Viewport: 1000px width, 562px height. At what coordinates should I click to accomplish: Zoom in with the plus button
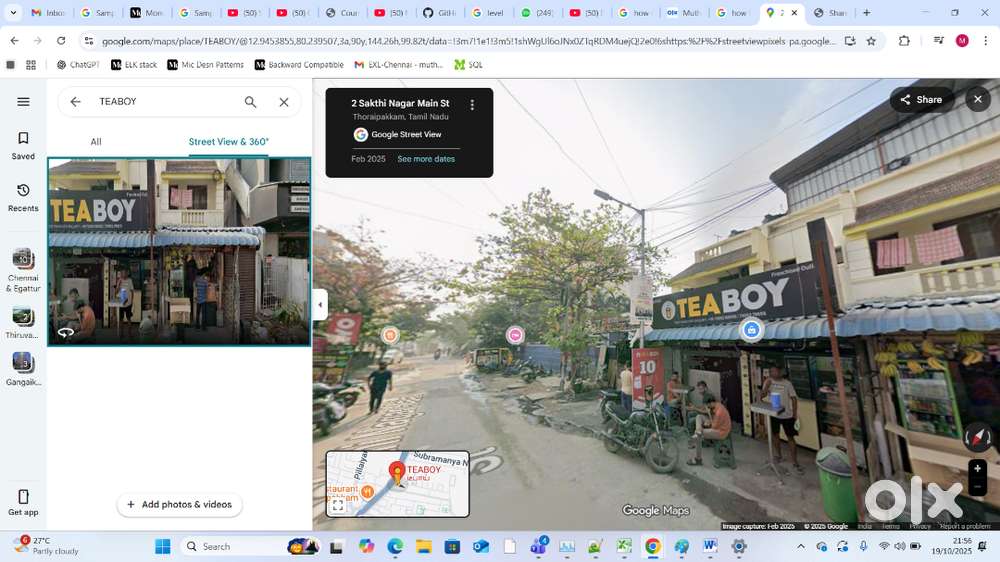pyautogui.click(x=977, y=469)
